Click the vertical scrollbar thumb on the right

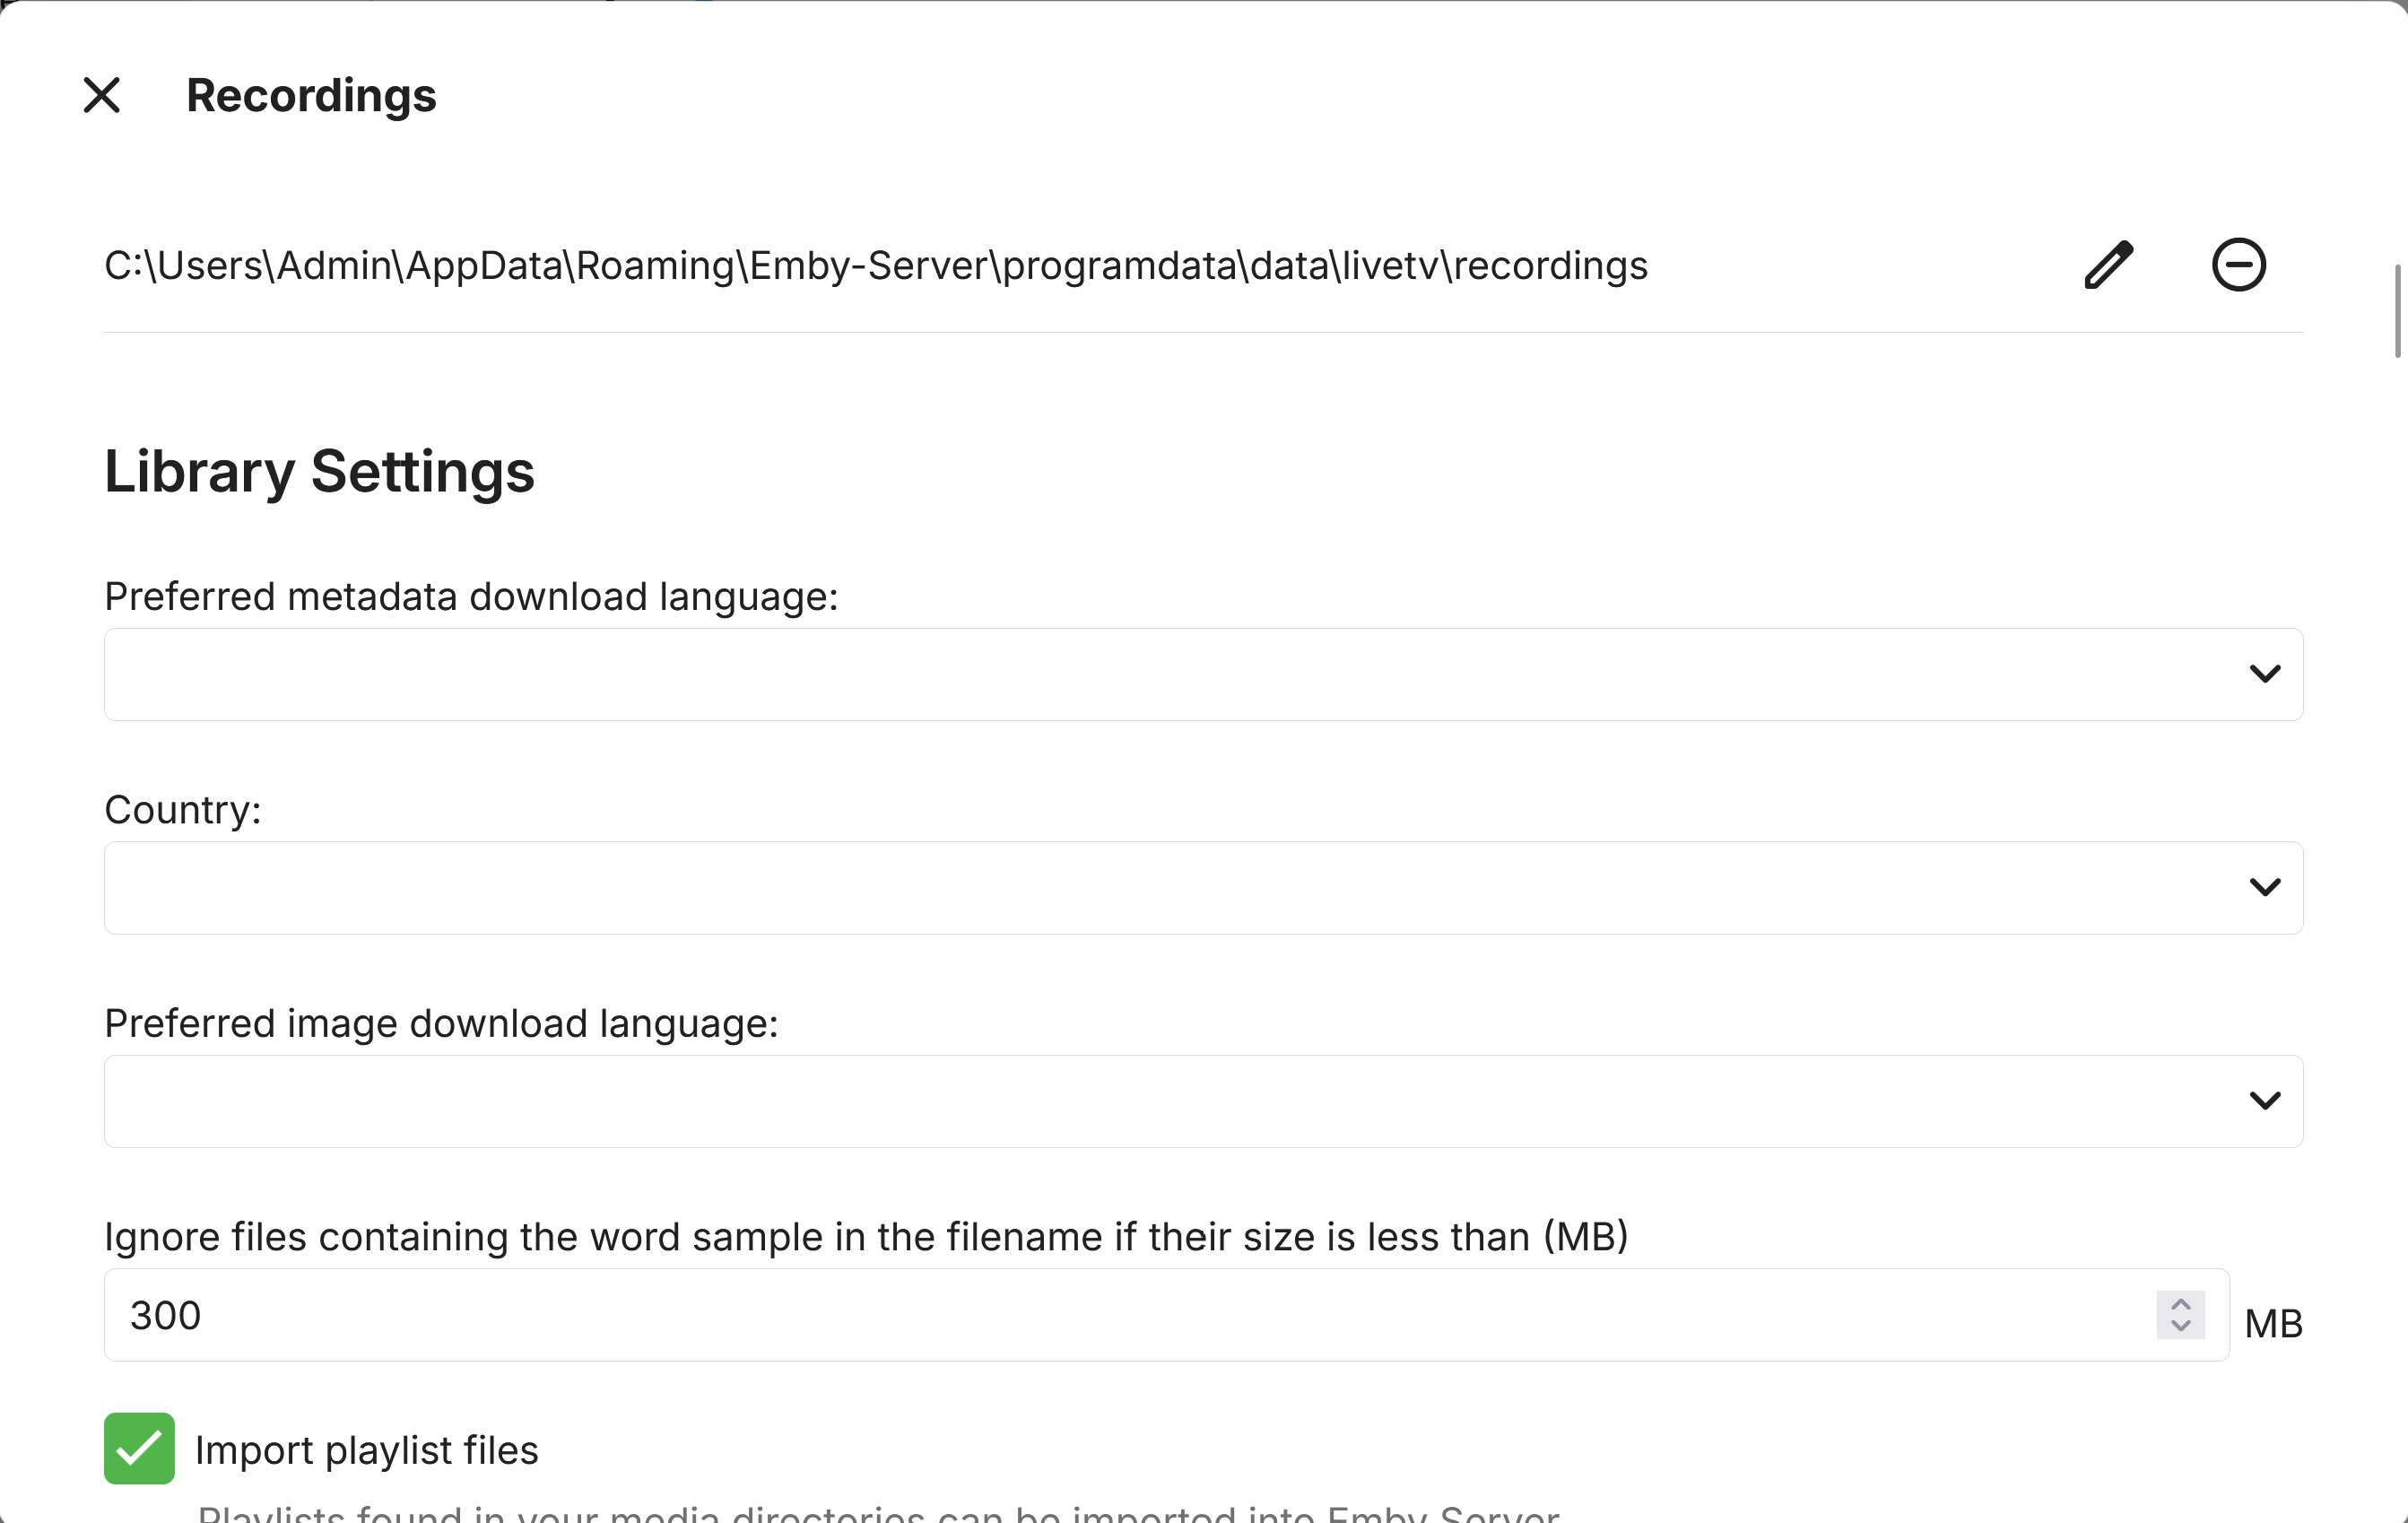pyautogui.click(x=2397, y=310)
